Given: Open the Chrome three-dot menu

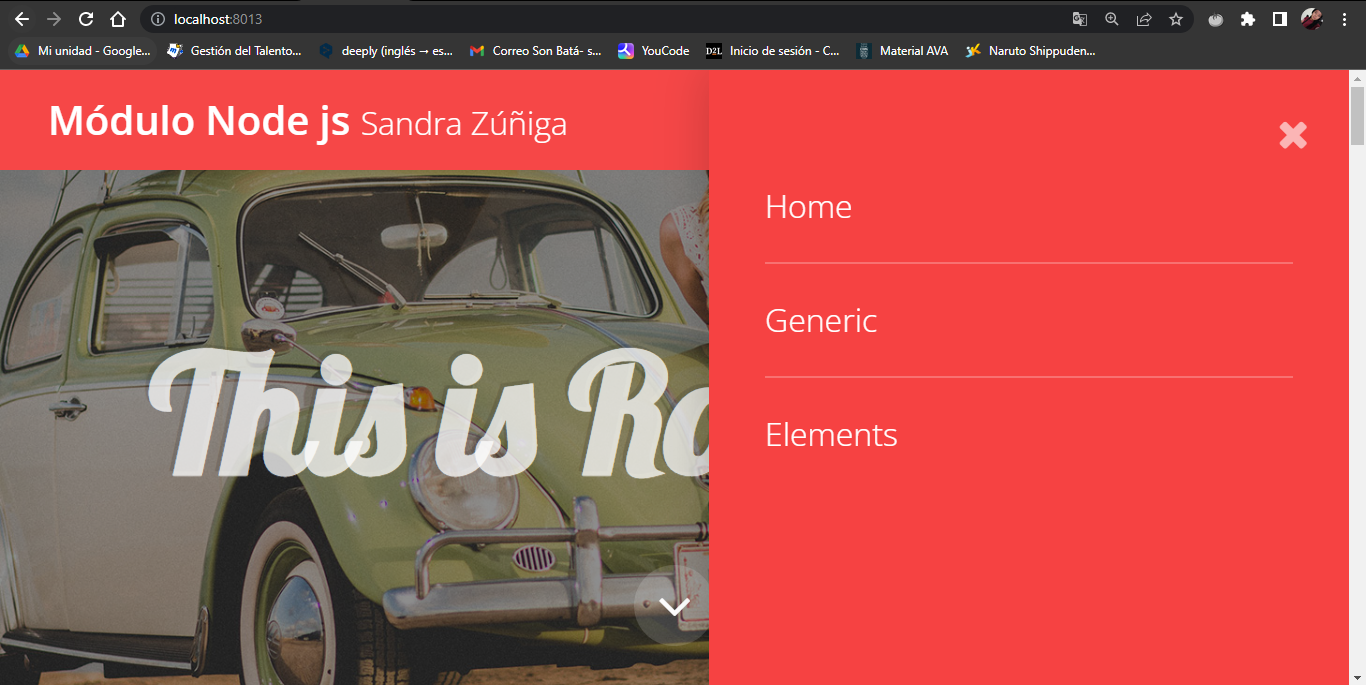Looking at the screenshot, I should coord(1343,19).
